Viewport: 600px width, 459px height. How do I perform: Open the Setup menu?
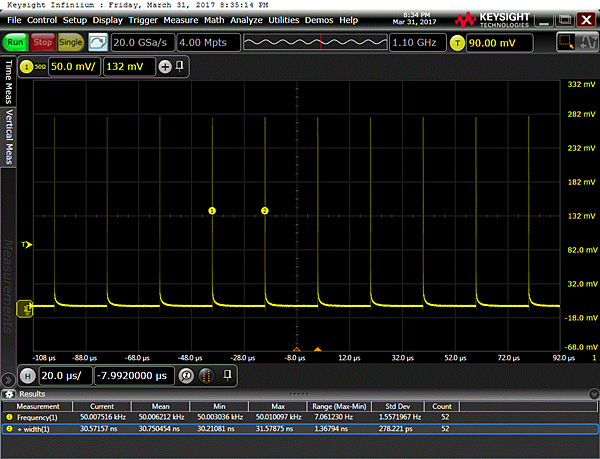coord(75,20)
